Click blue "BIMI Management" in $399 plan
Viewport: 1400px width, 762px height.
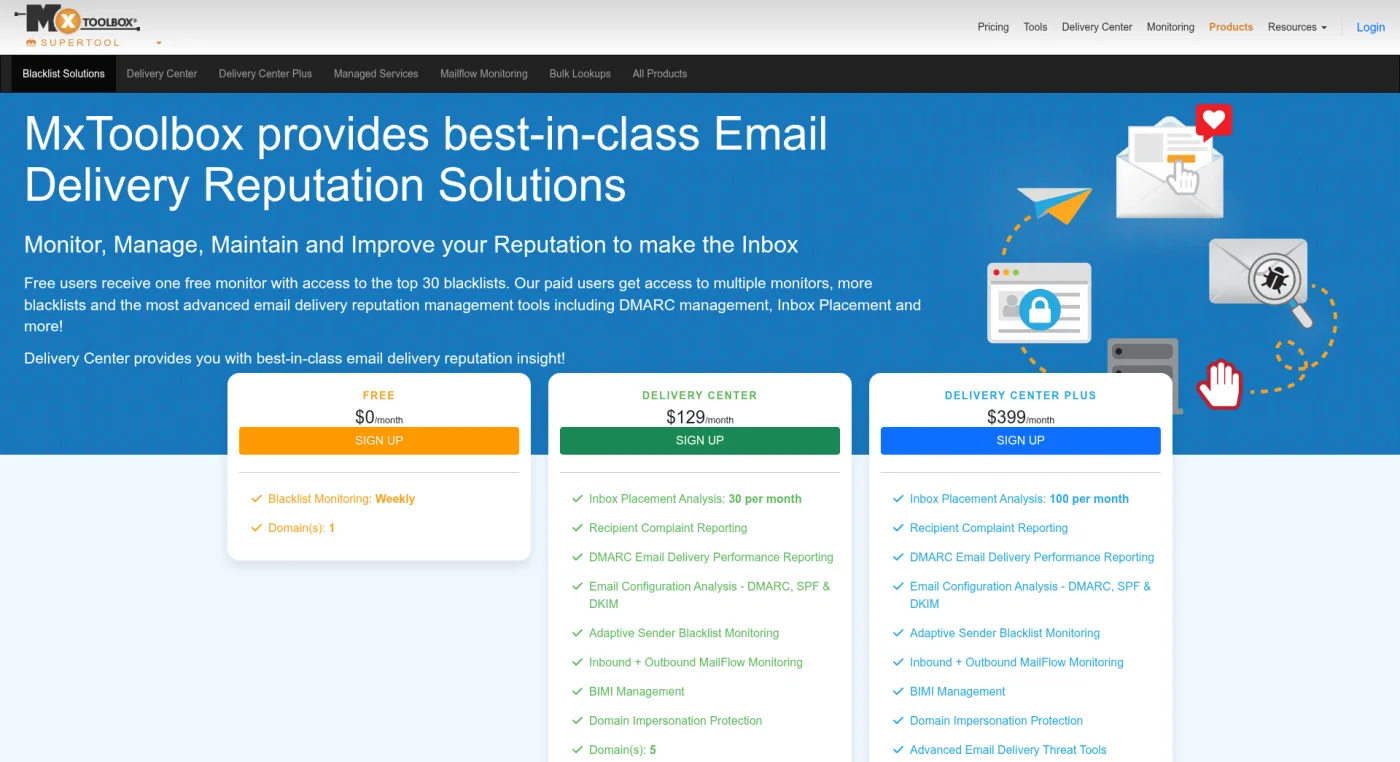click(x=958, y=691)
